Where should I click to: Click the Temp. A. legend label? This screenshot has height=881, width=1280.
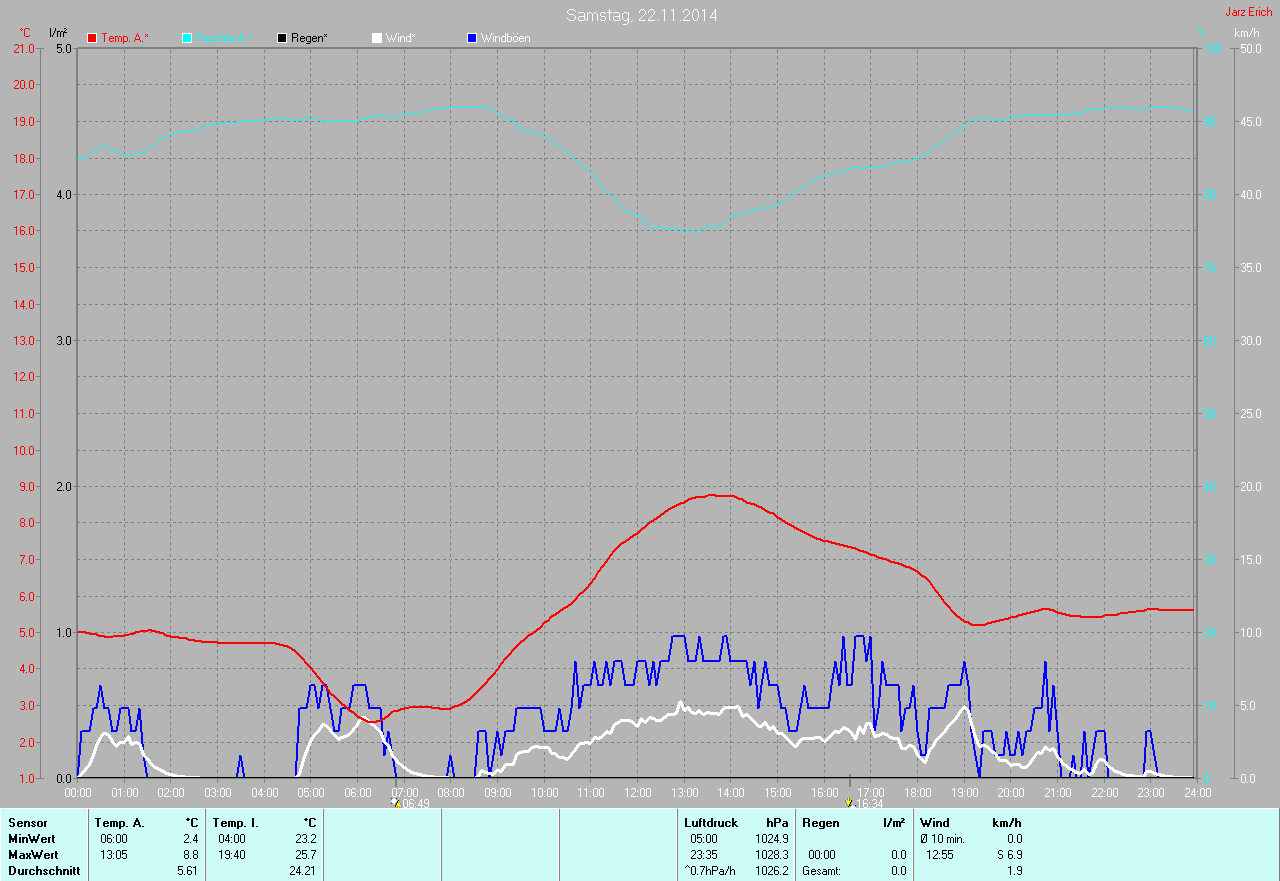pyautogui.click(x=125, y=38)
